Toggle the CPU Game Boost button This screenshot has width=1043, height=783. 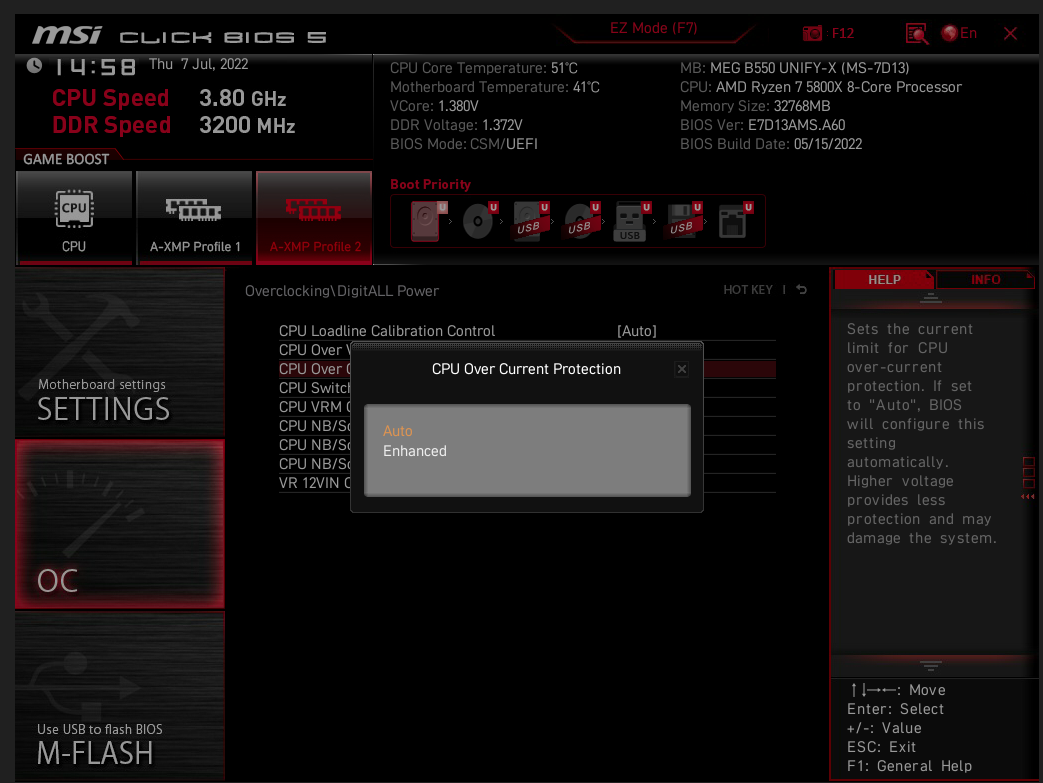tap(74, 218)
